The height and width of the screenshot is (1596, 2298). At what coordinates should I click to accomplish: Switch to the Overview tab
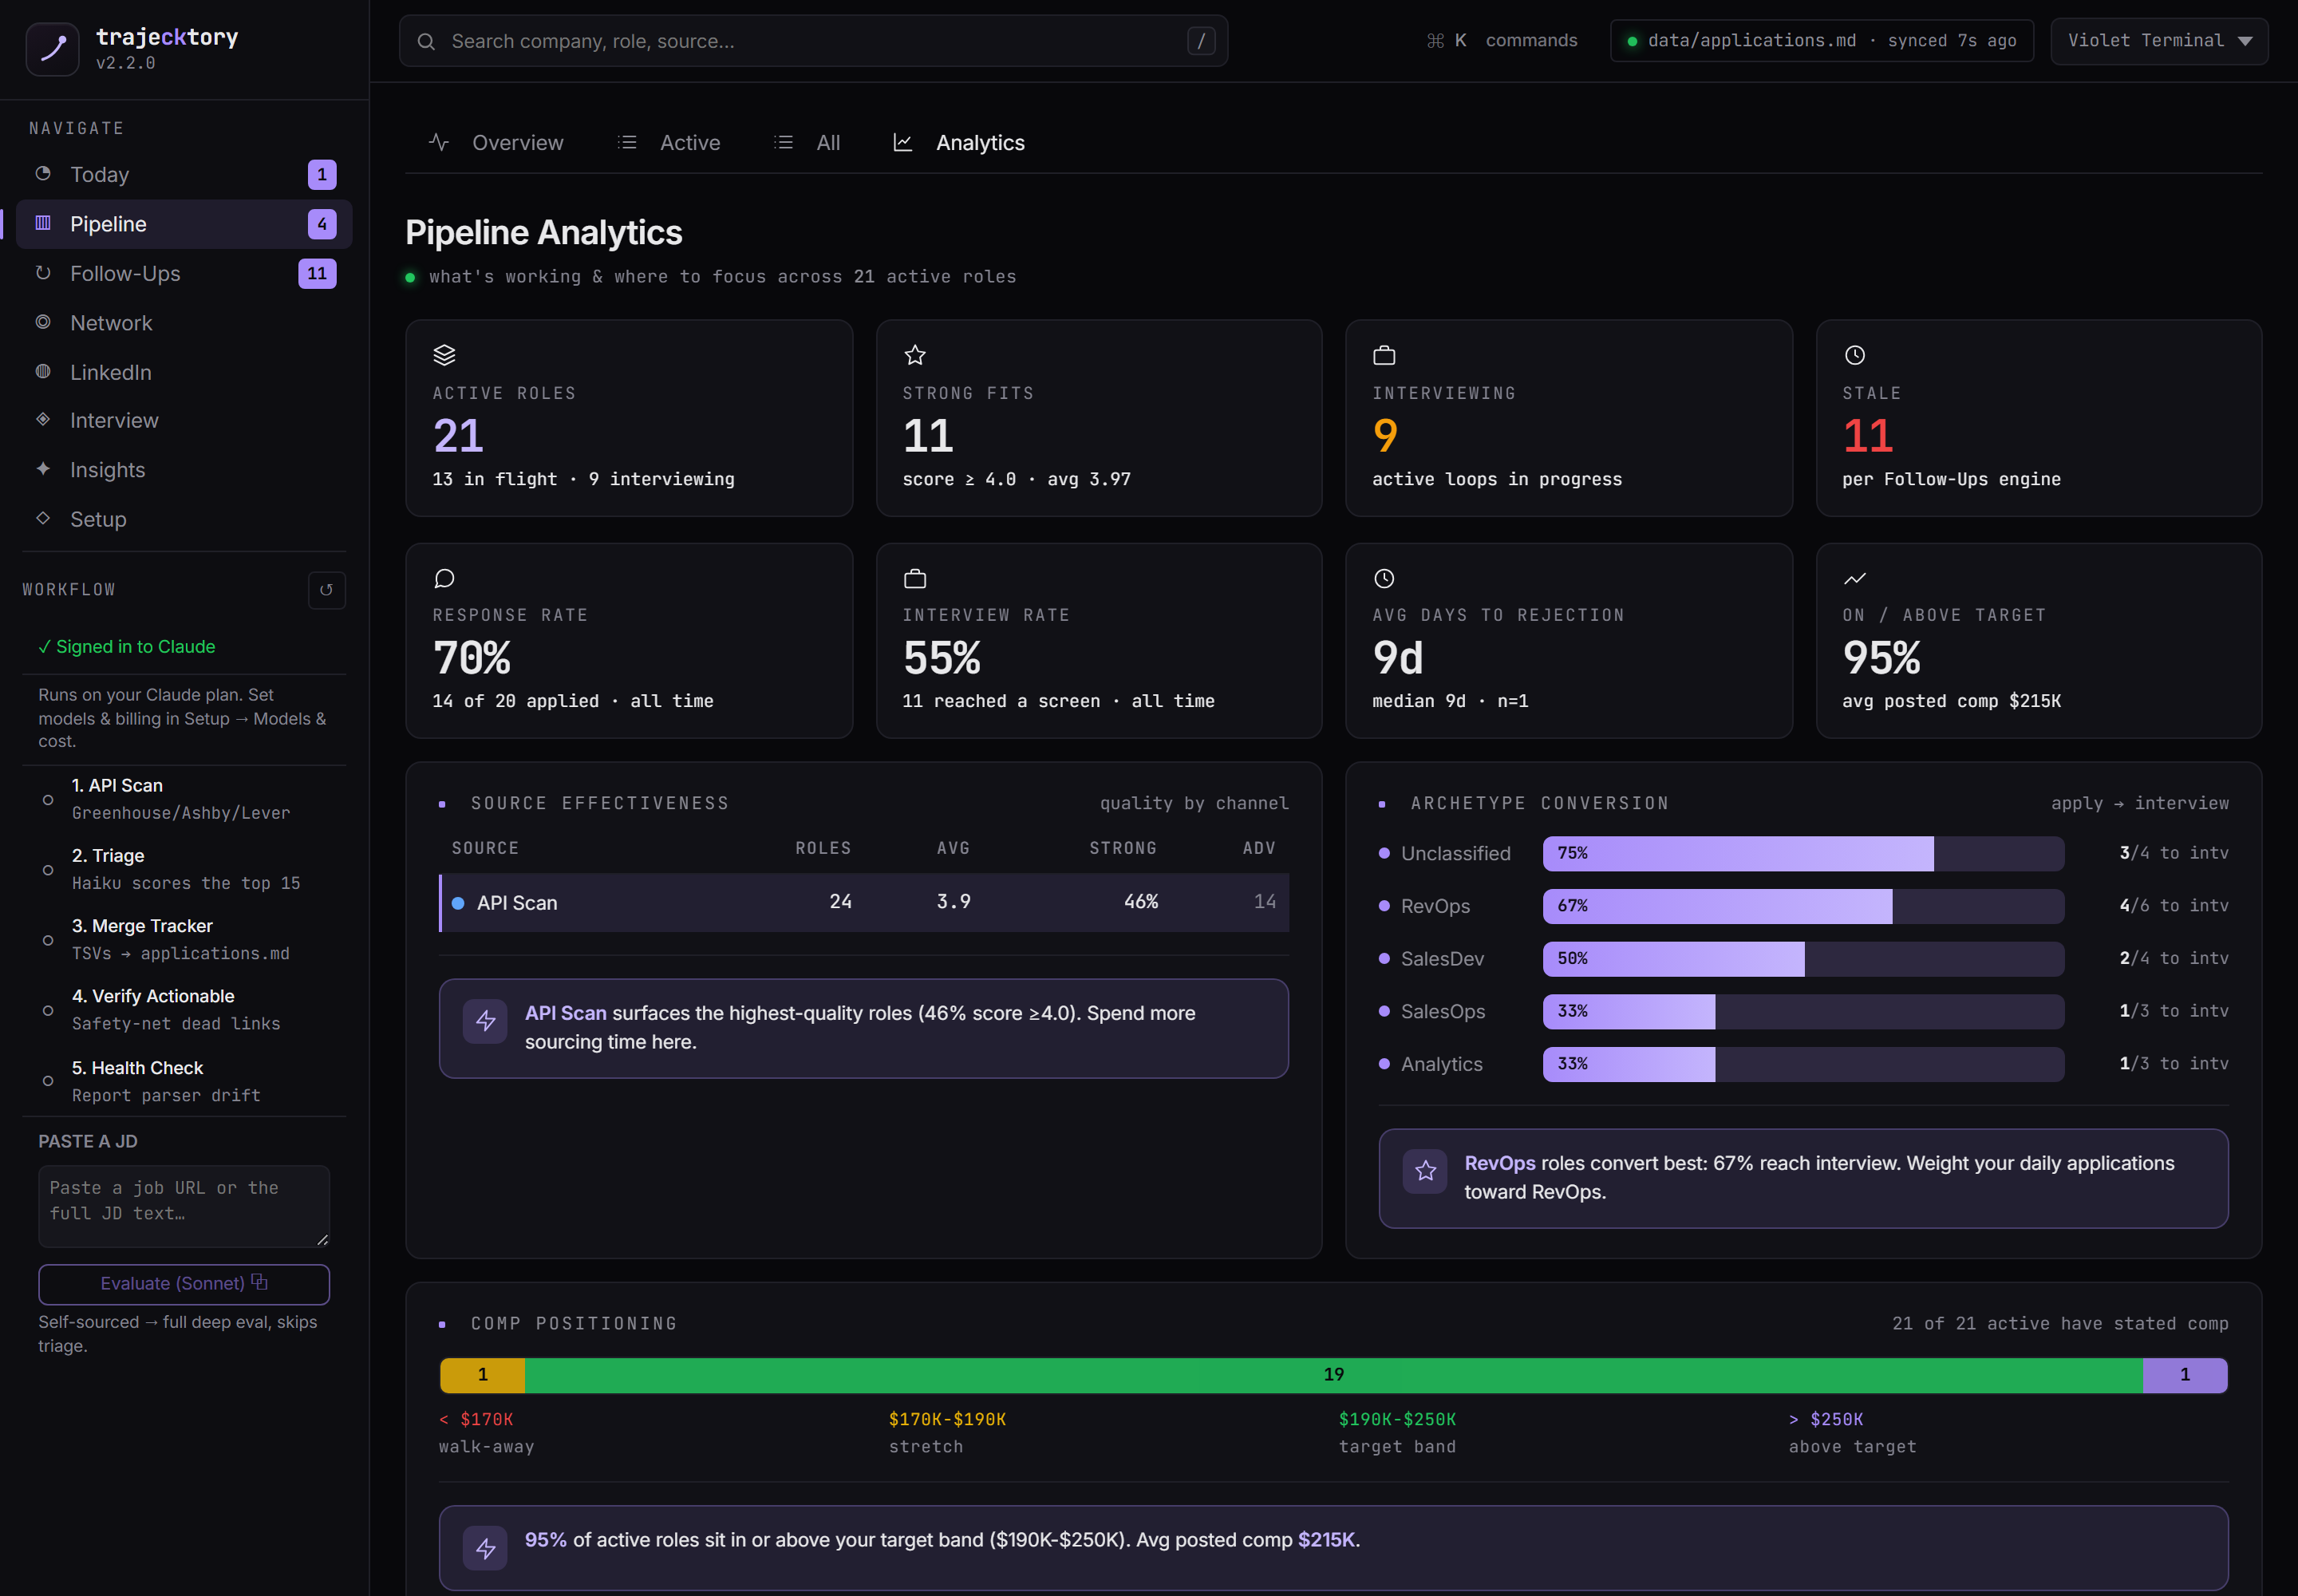tap(496, 143)
